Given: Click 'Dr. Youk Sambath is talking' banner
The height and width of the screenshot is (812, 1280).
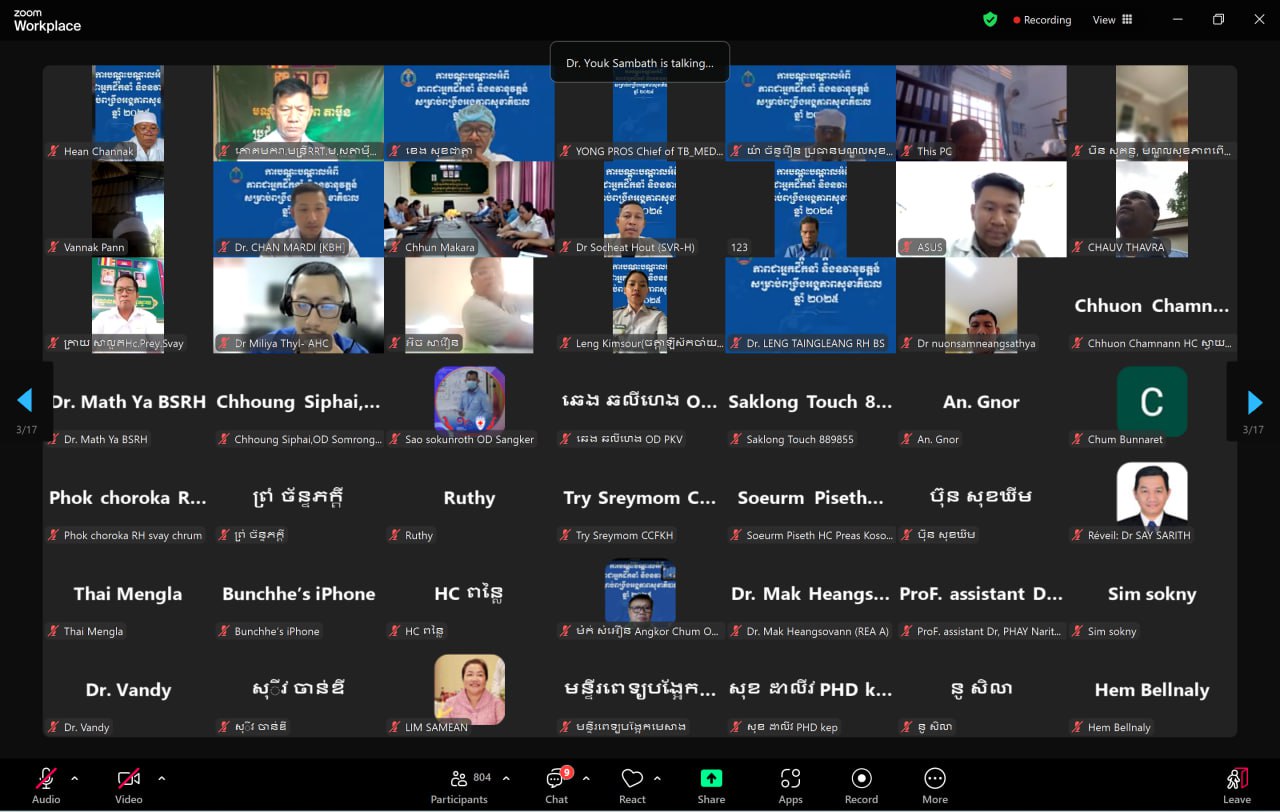Looking at the screenshot, I should click(640, 62).
